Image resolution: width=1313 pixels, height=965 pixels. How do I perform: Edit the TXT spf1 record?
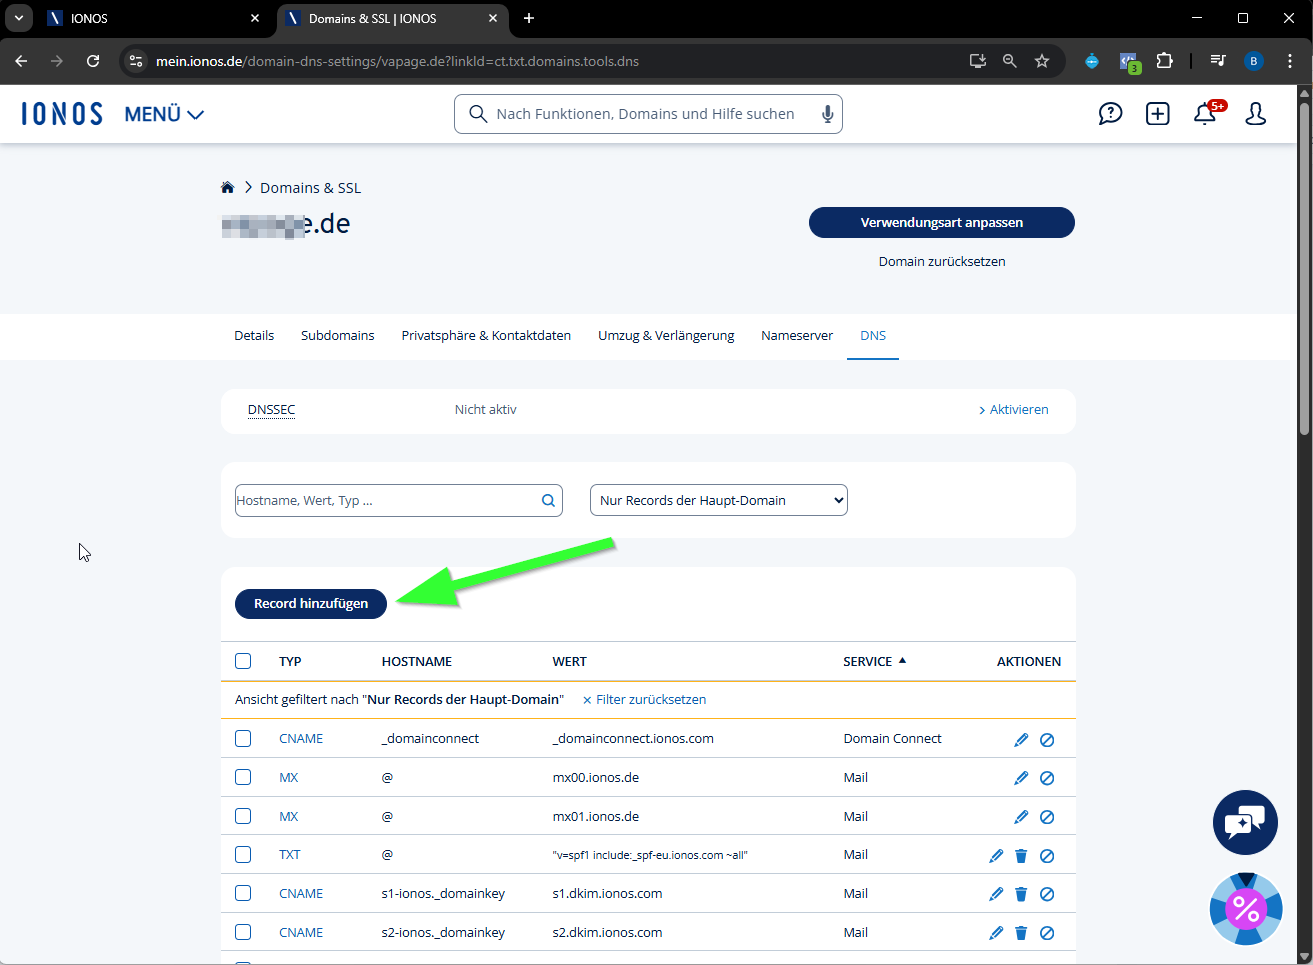click(x=996, y=856)
